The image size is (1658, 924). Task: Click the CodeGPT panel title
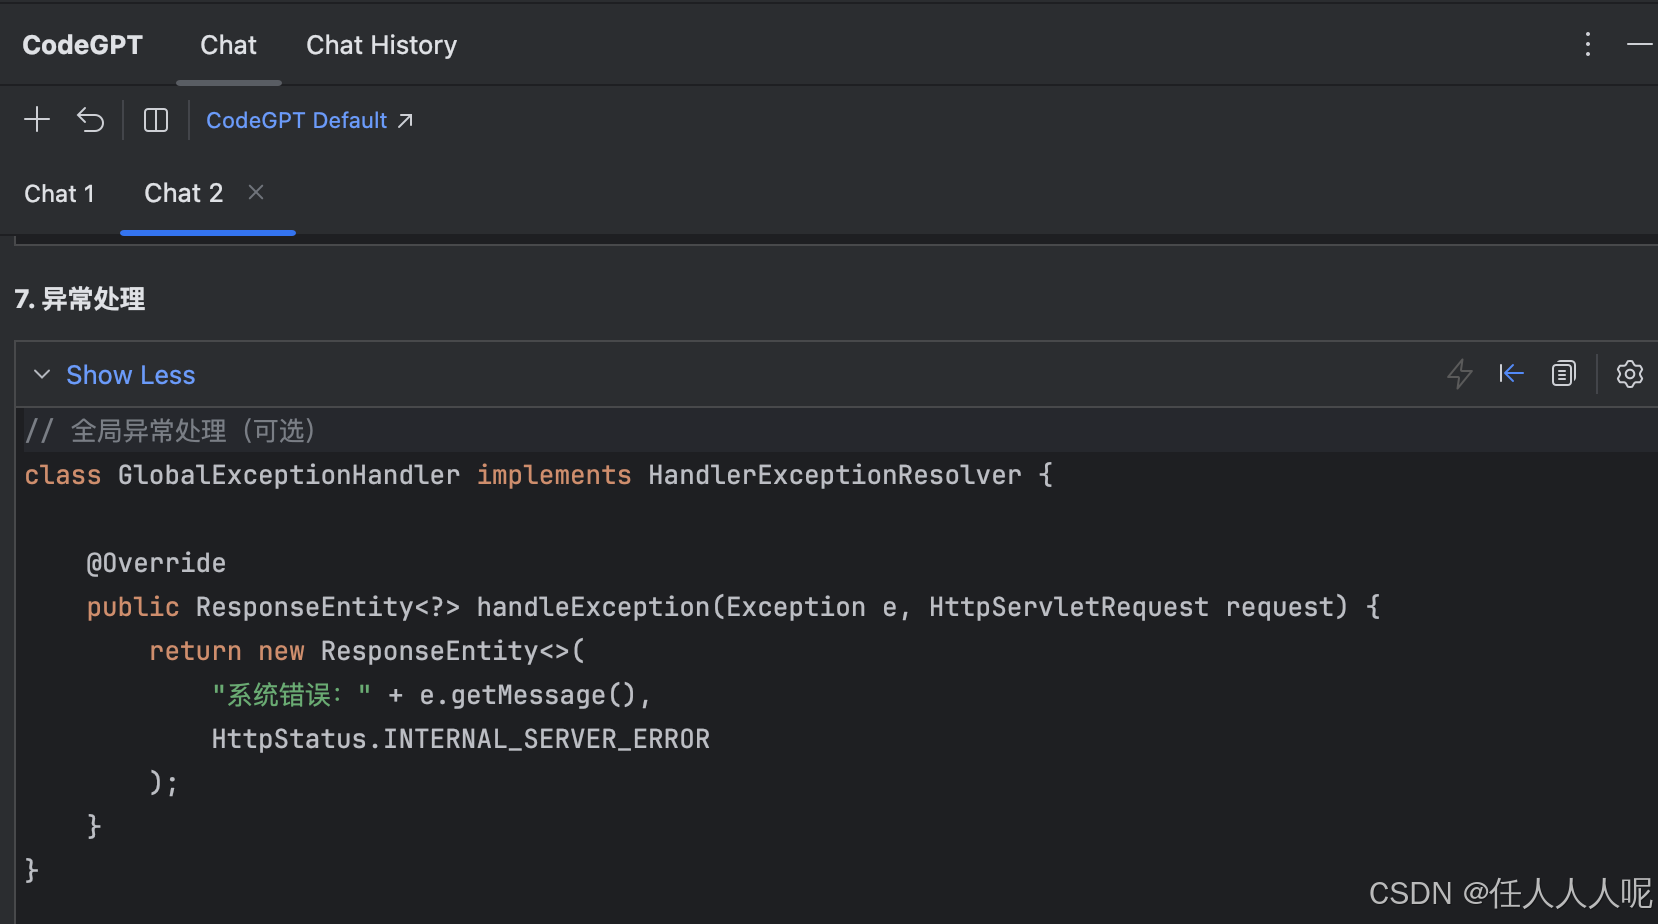click(x=82, y=45)
